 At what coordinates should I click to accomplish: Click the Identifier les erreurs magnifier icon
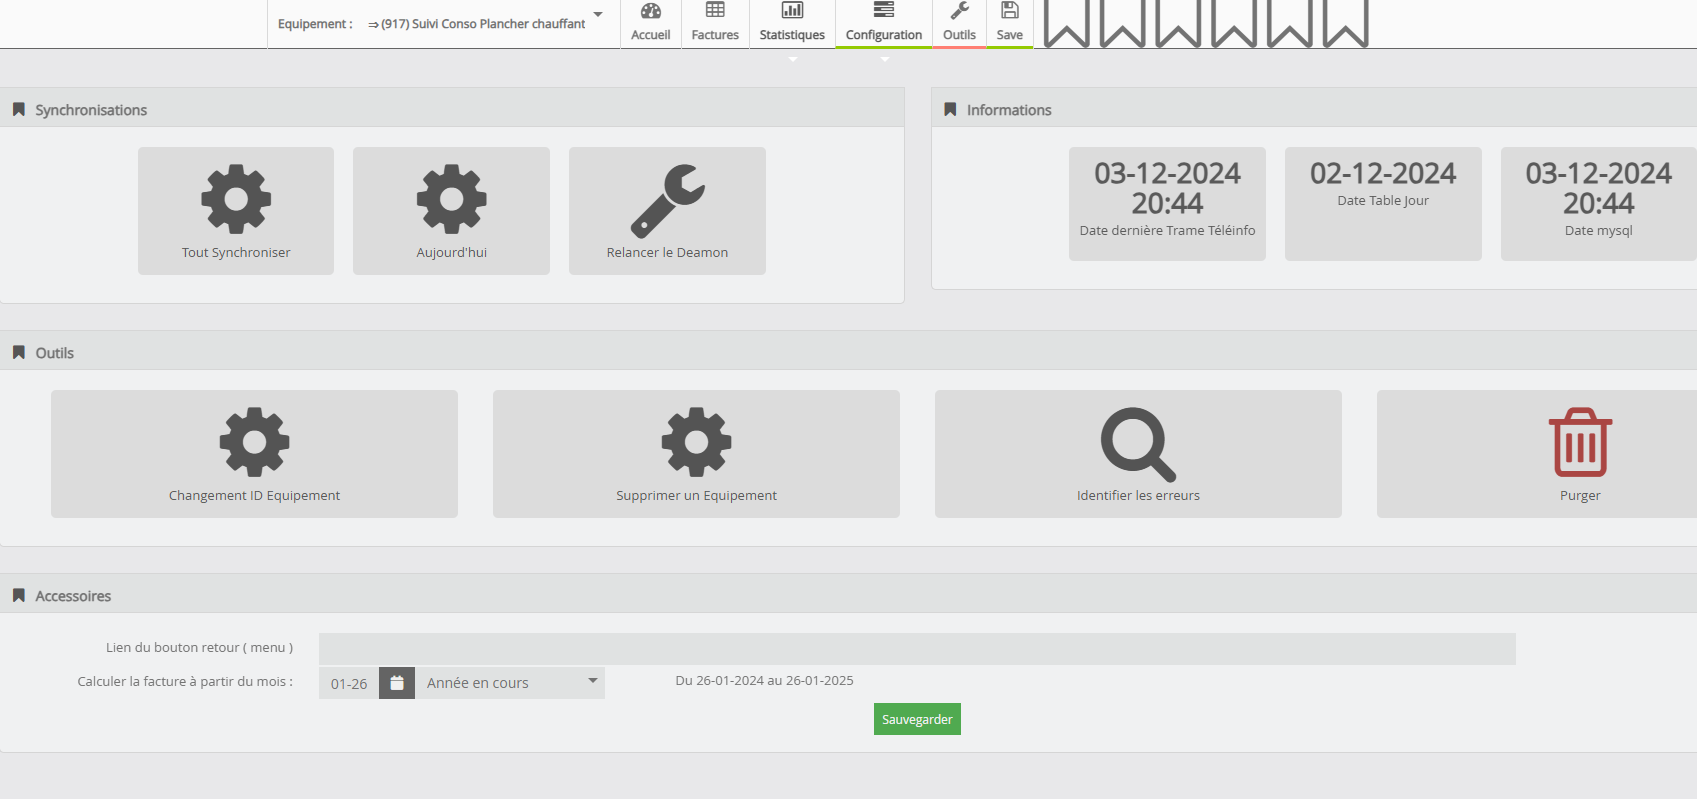(x=1138, y=444)
